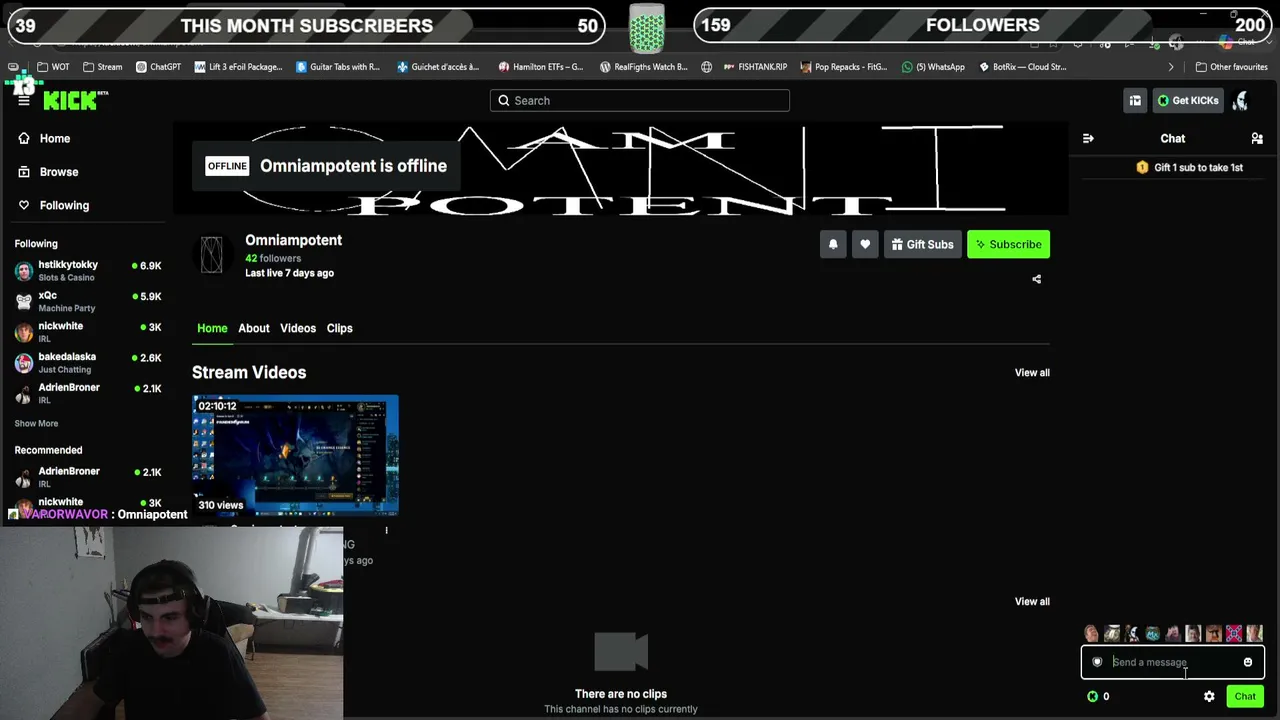View all Stream Videos
The width and height of the screenshot is (1280, 720).
pos(1032,373)
